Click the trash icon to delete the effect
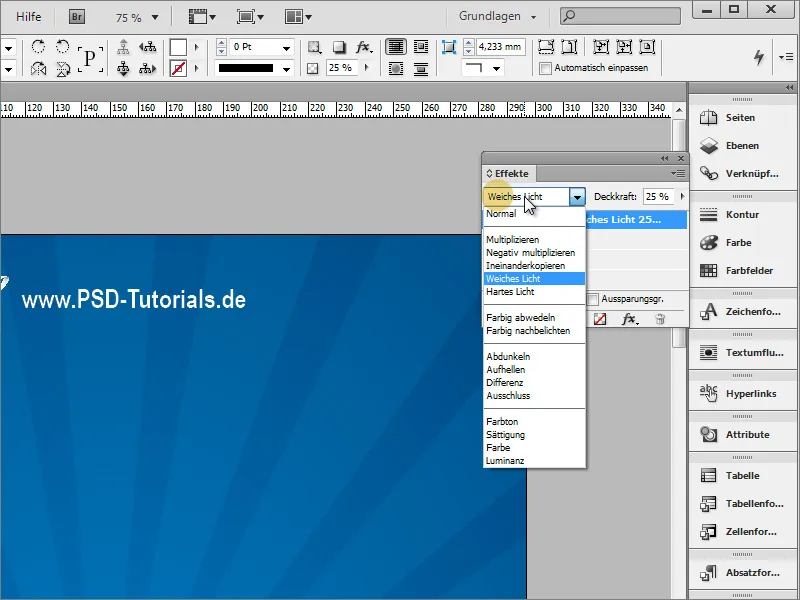 661,319
